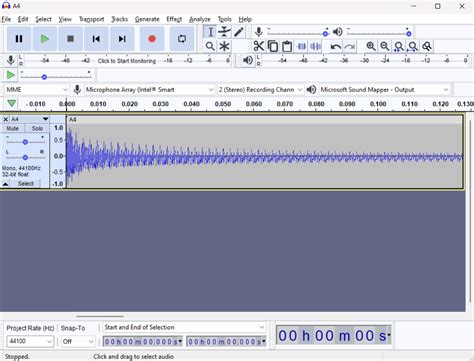Click the Cut scissors icon
The image size is (474, 361).
coord(258,46)
